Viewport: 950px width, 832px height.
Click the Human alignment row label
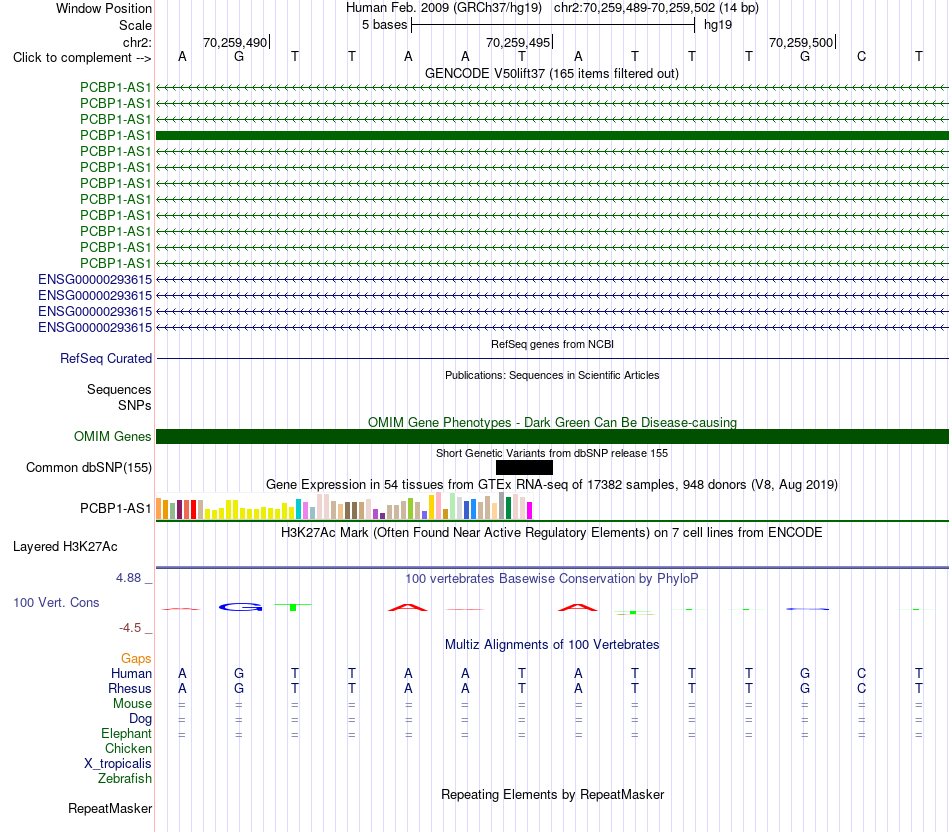pyautogui.click(x=131, y=674)
